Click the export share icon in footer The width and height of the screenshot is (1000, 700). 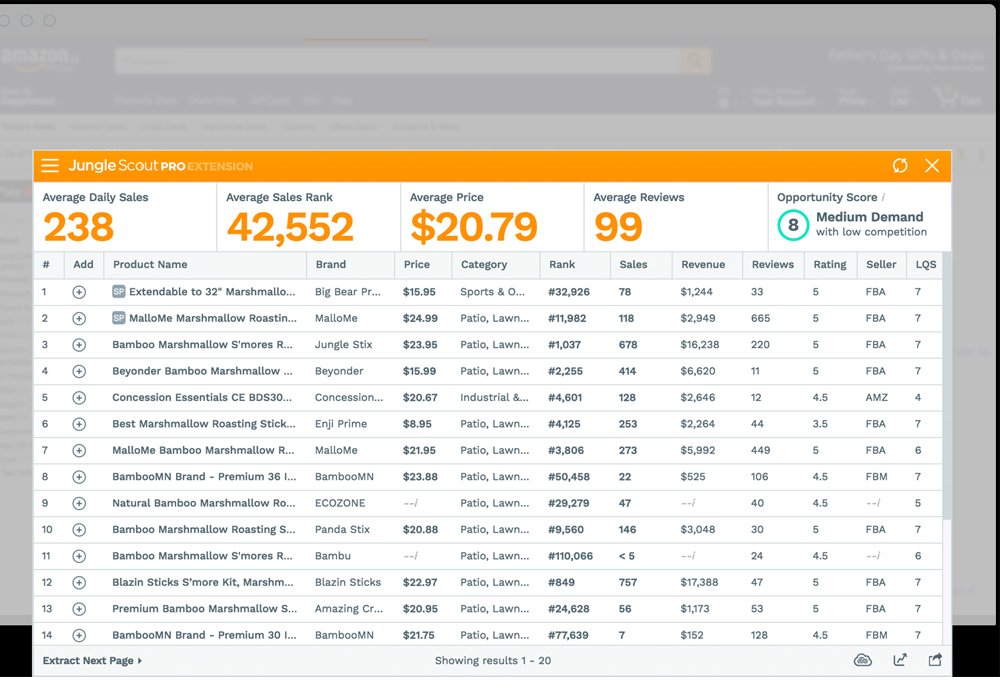(x=935, y=660)
